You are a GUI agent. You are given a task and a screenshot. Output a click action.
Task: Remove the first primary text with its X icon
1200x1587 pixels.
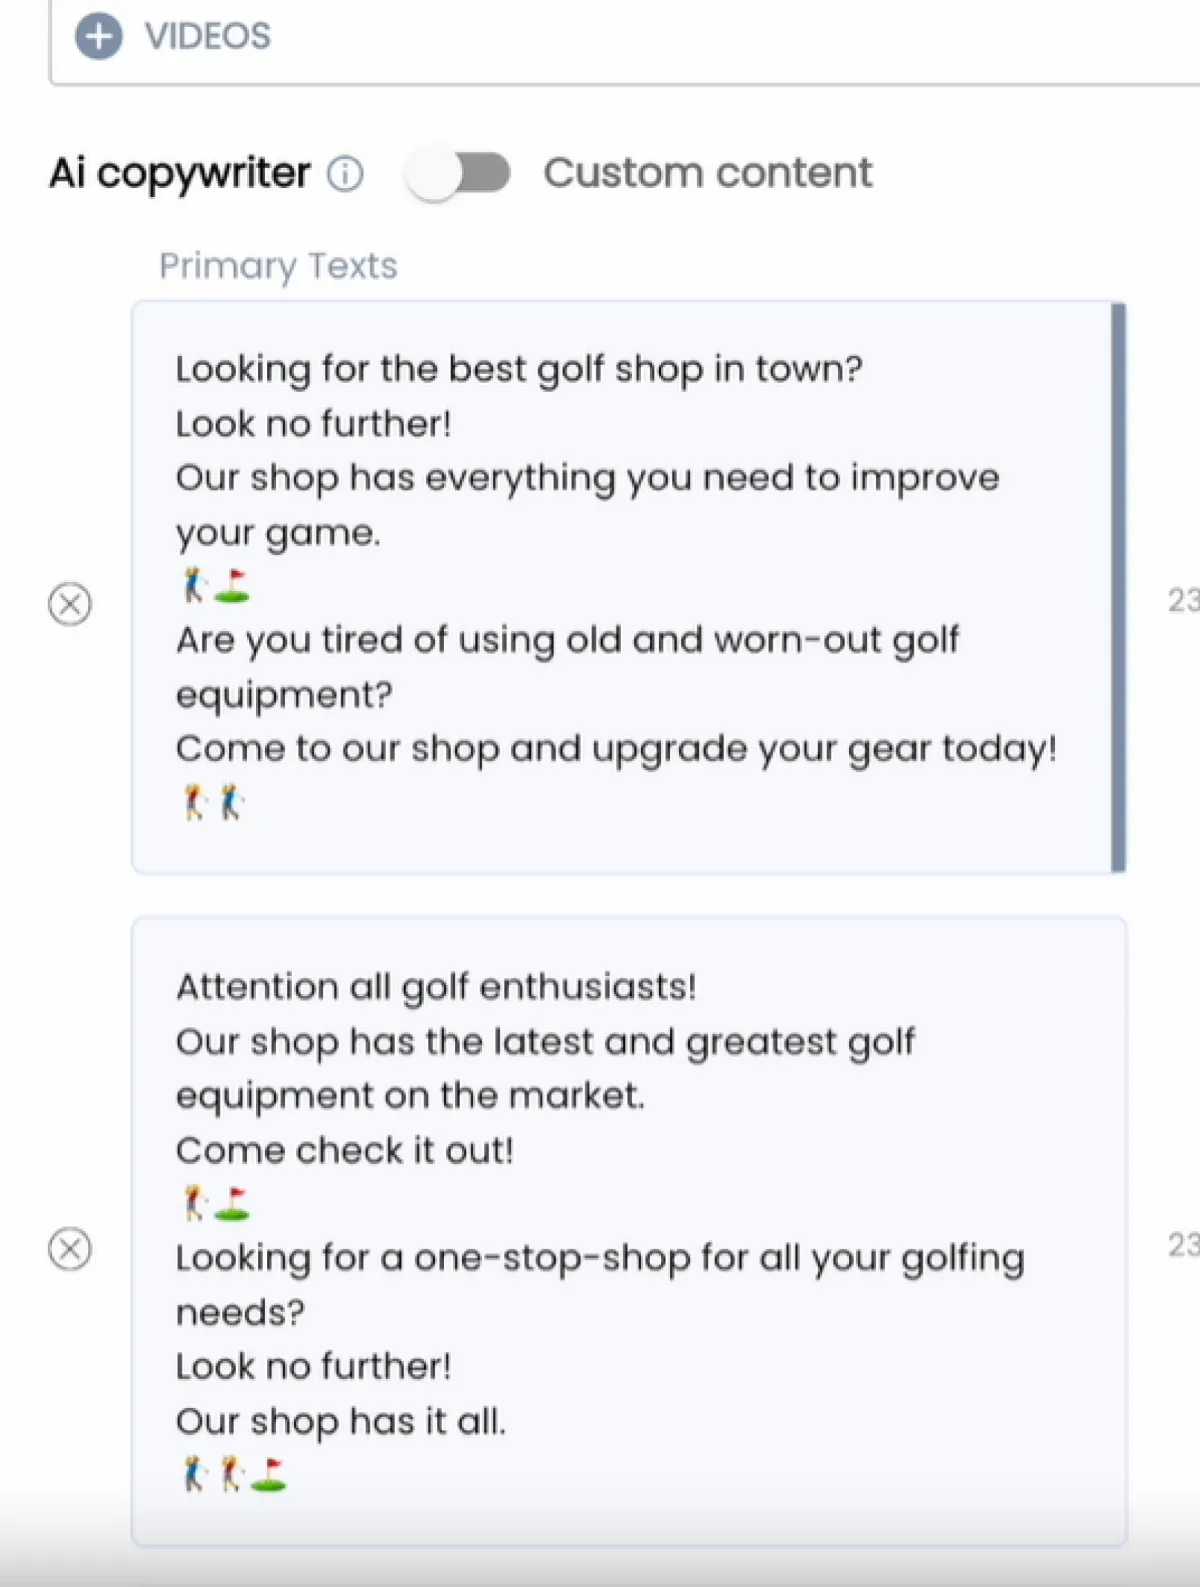[x=70, y=604]
